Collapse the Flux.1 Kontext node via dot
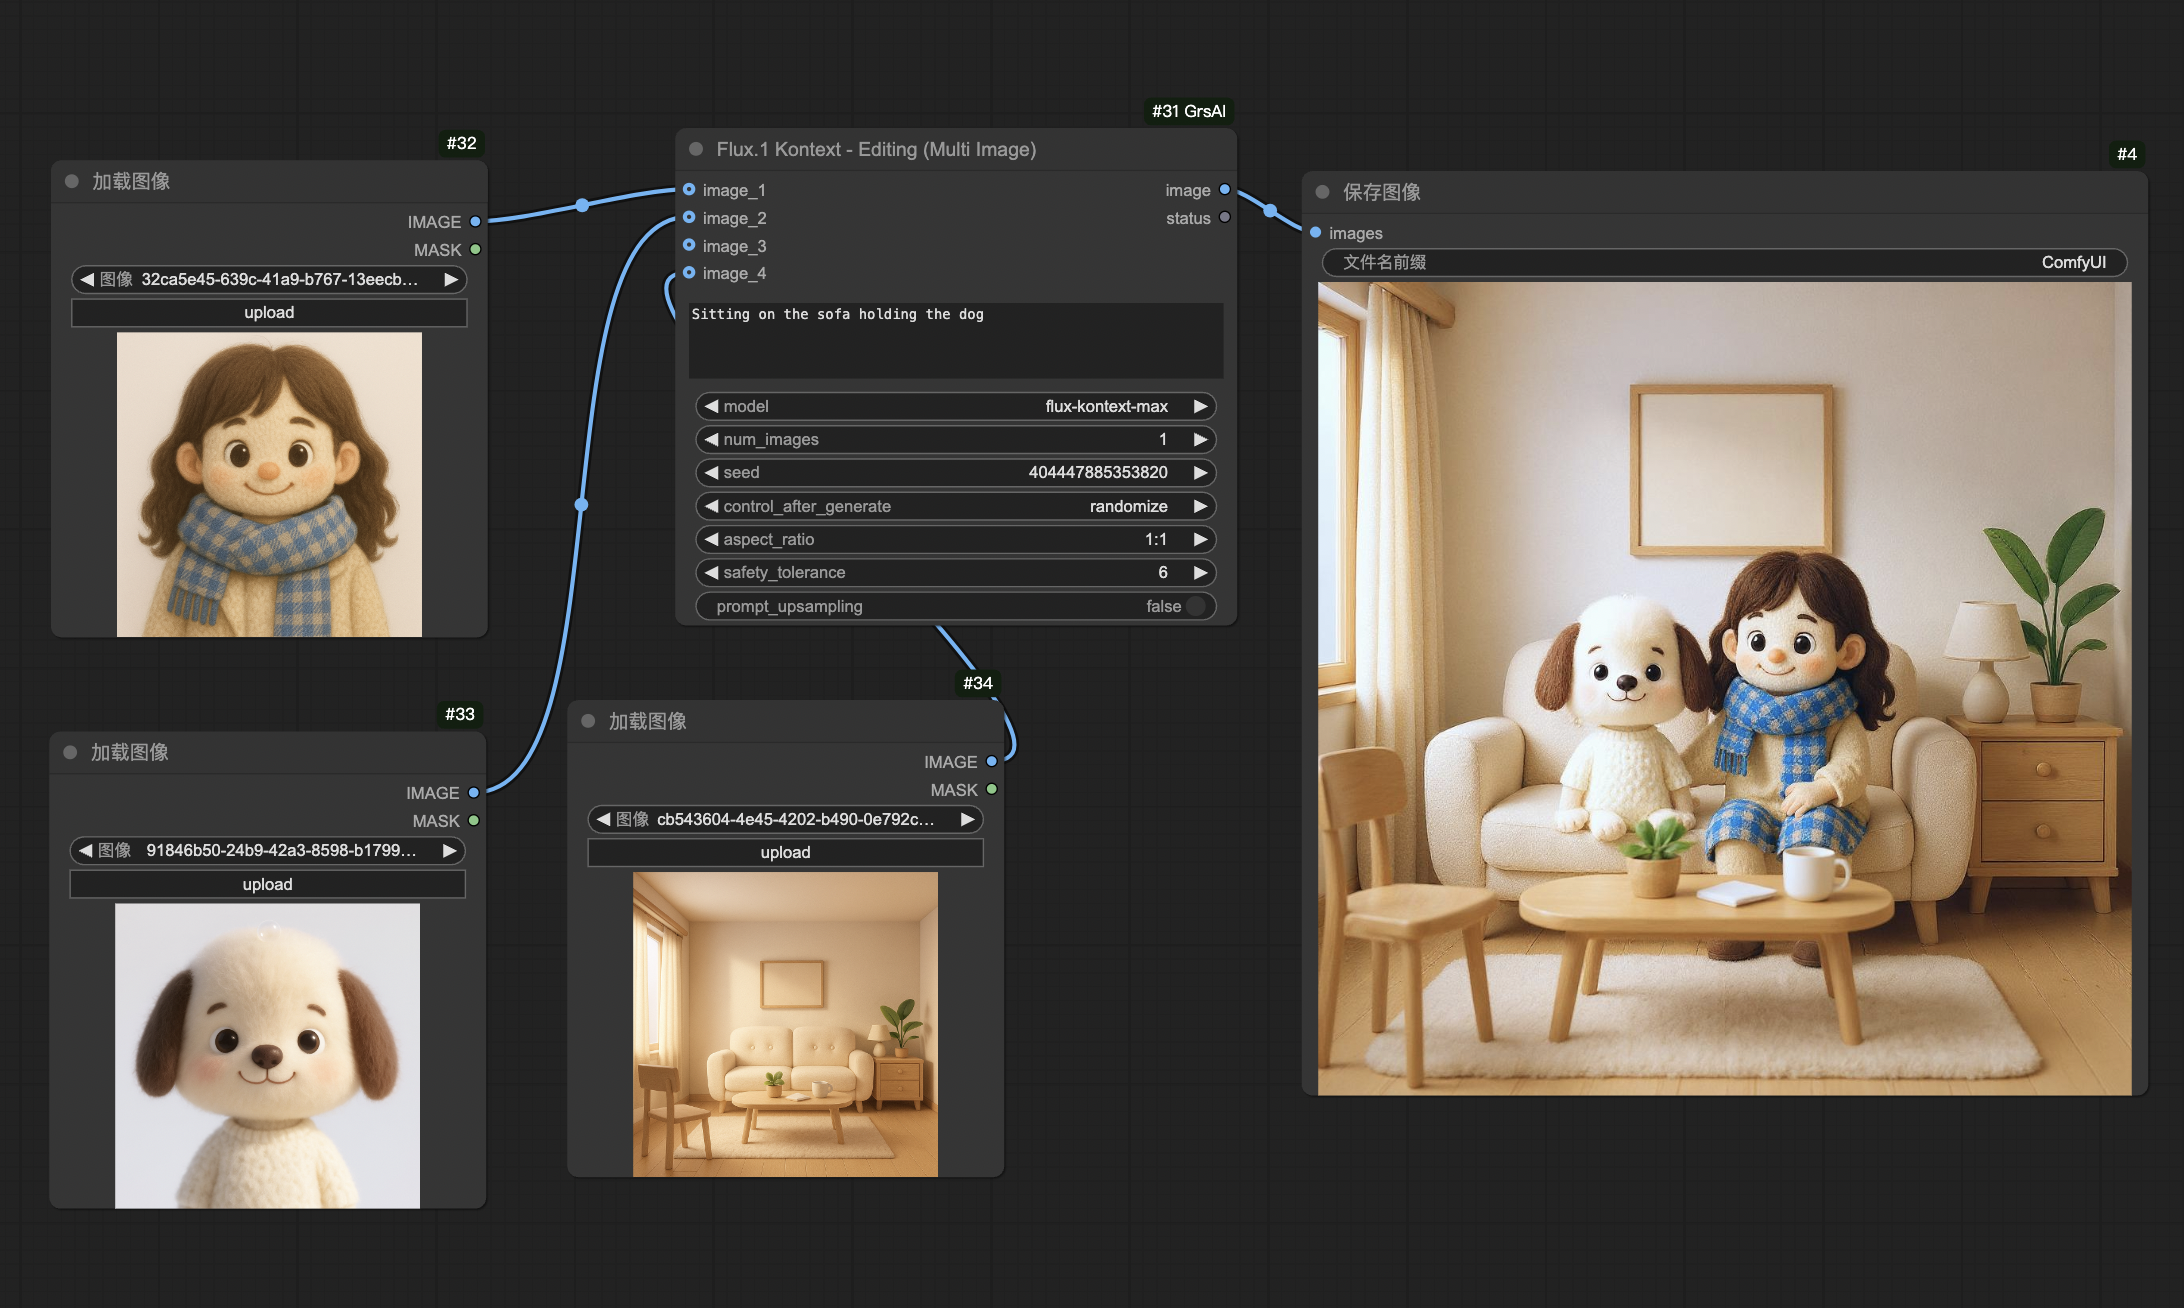Image resolution: width=2184 pixels, height=1308 pixels. 696,149
